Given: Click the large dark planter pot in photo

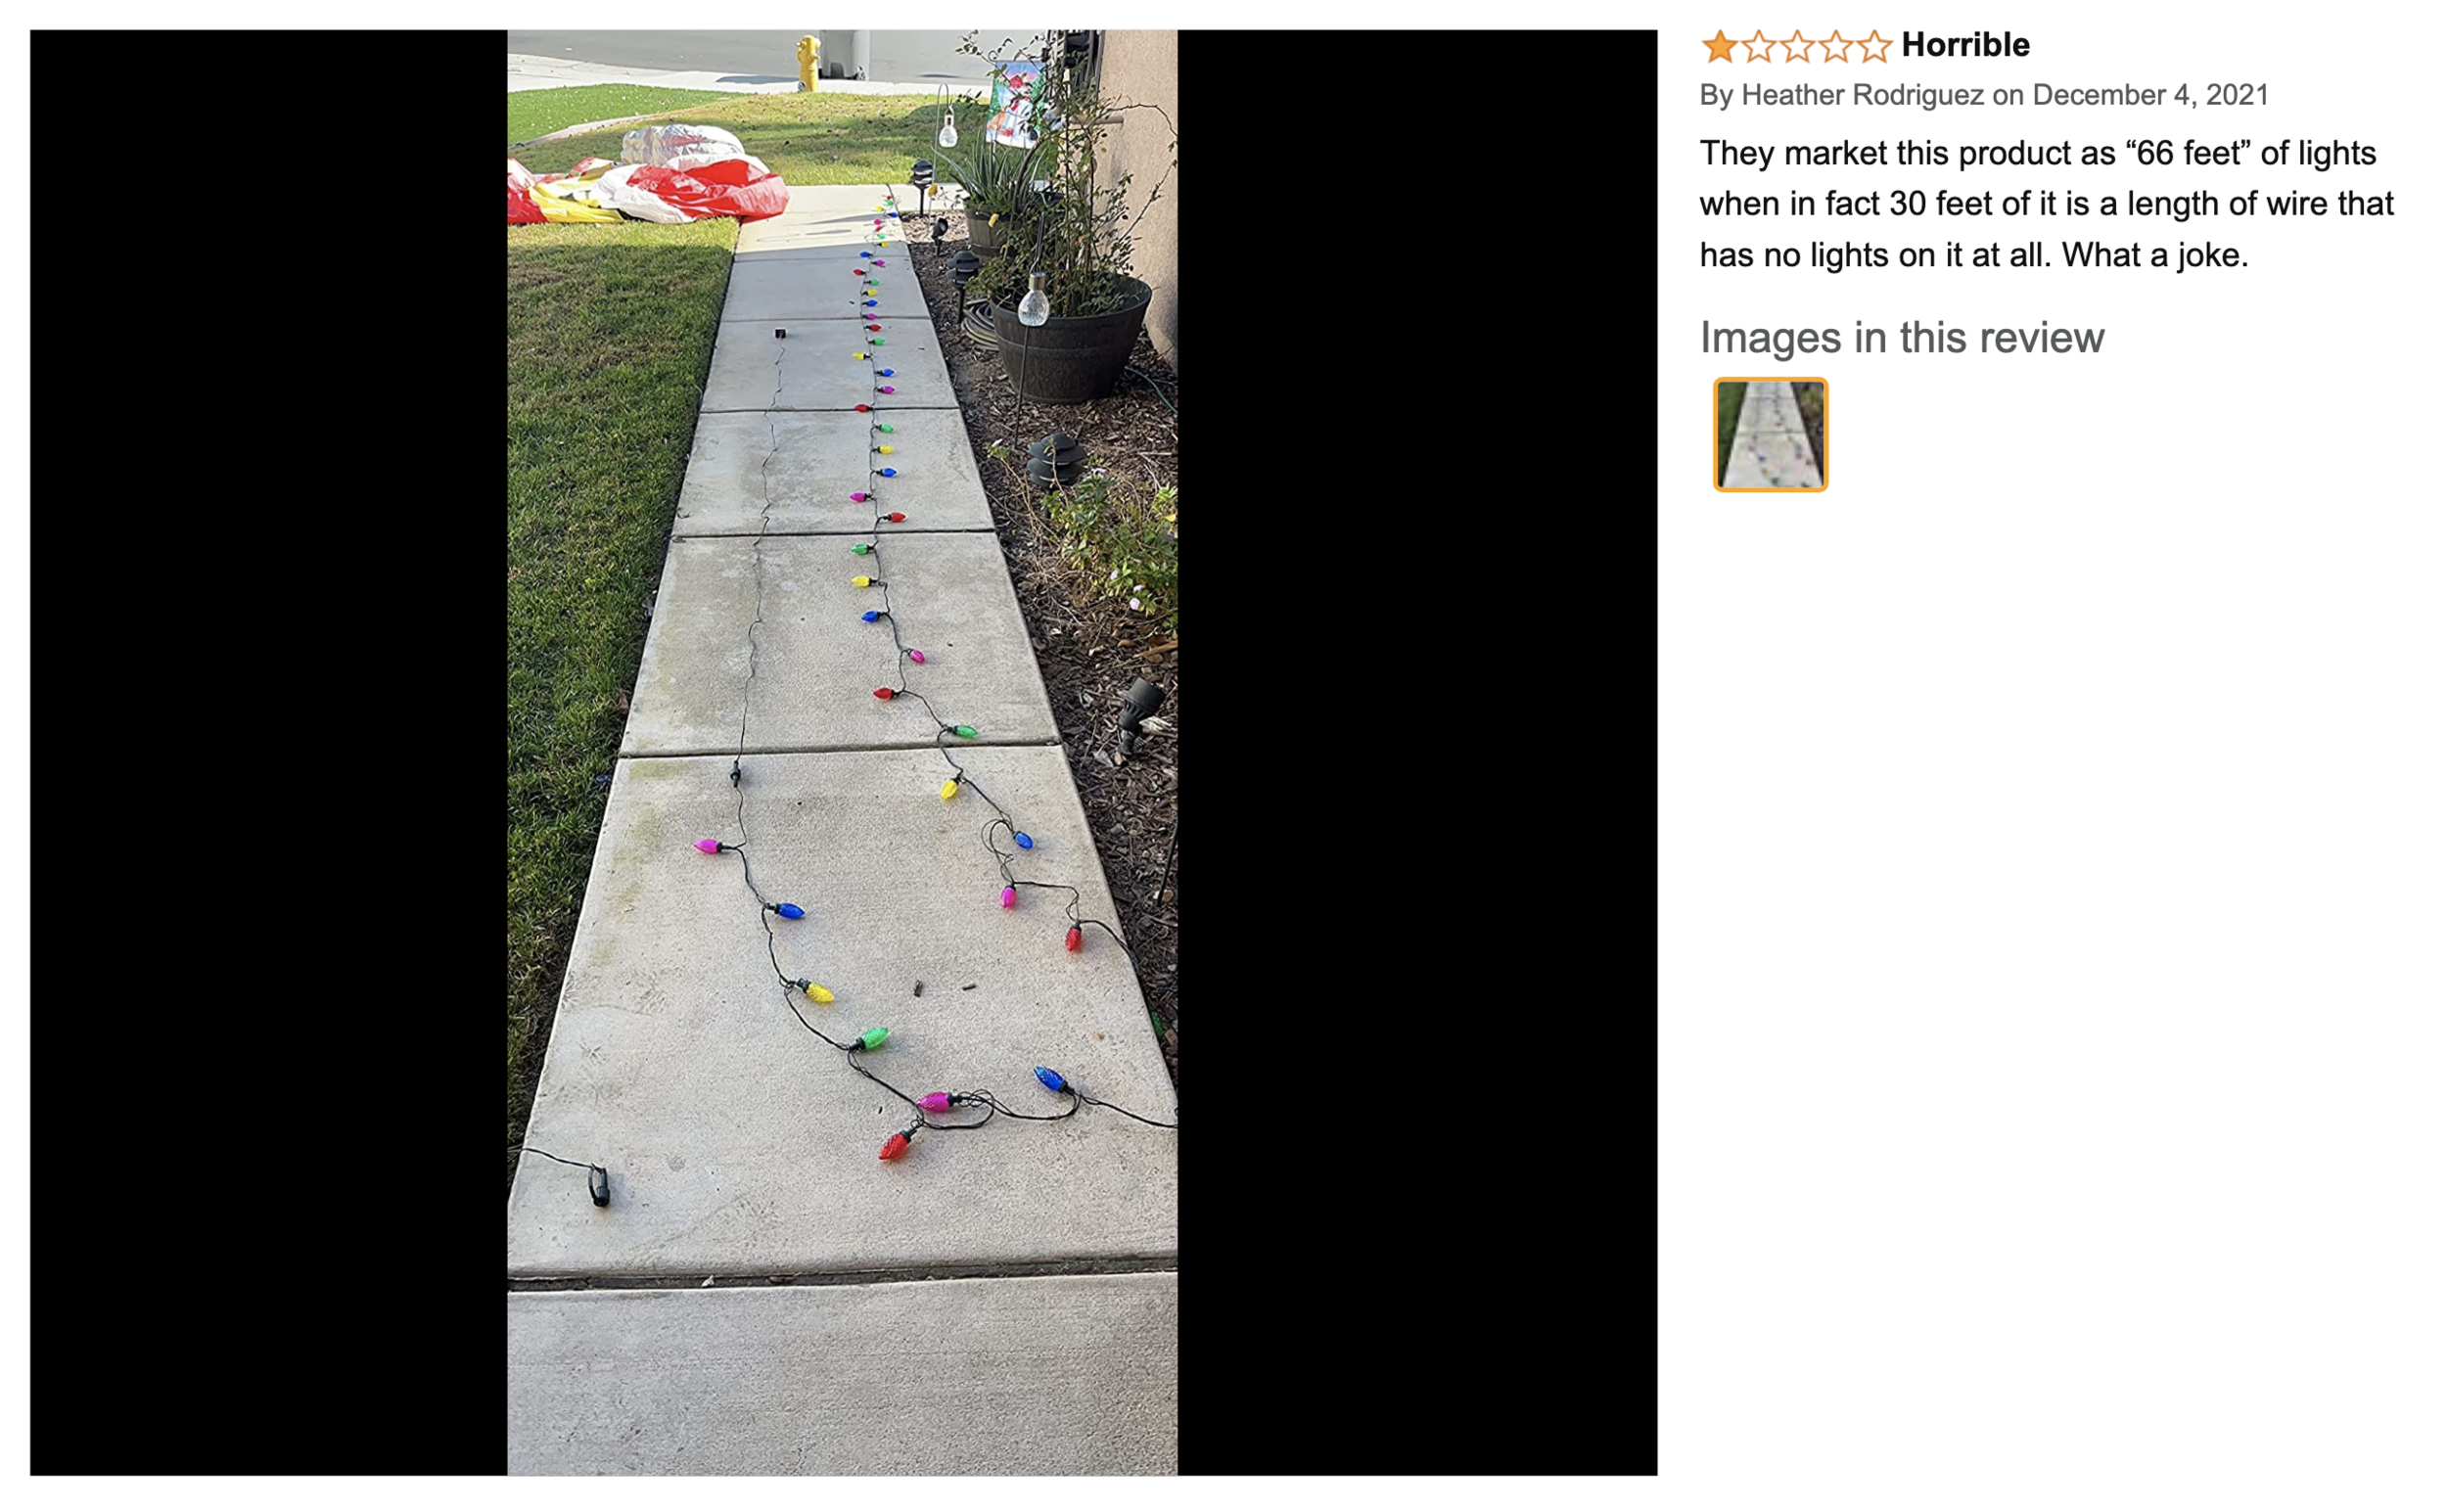Looking at the screenshot, I should 1070,338.
